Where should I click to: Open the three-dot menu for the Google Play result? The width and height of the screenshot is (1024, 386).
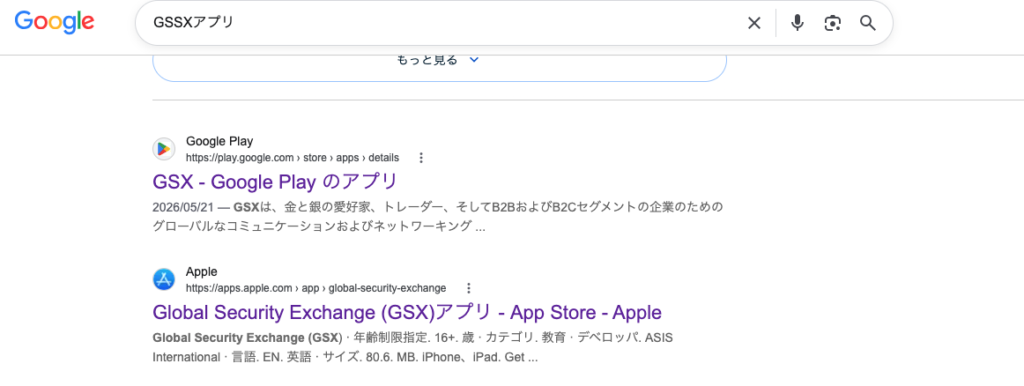[421, 157]
